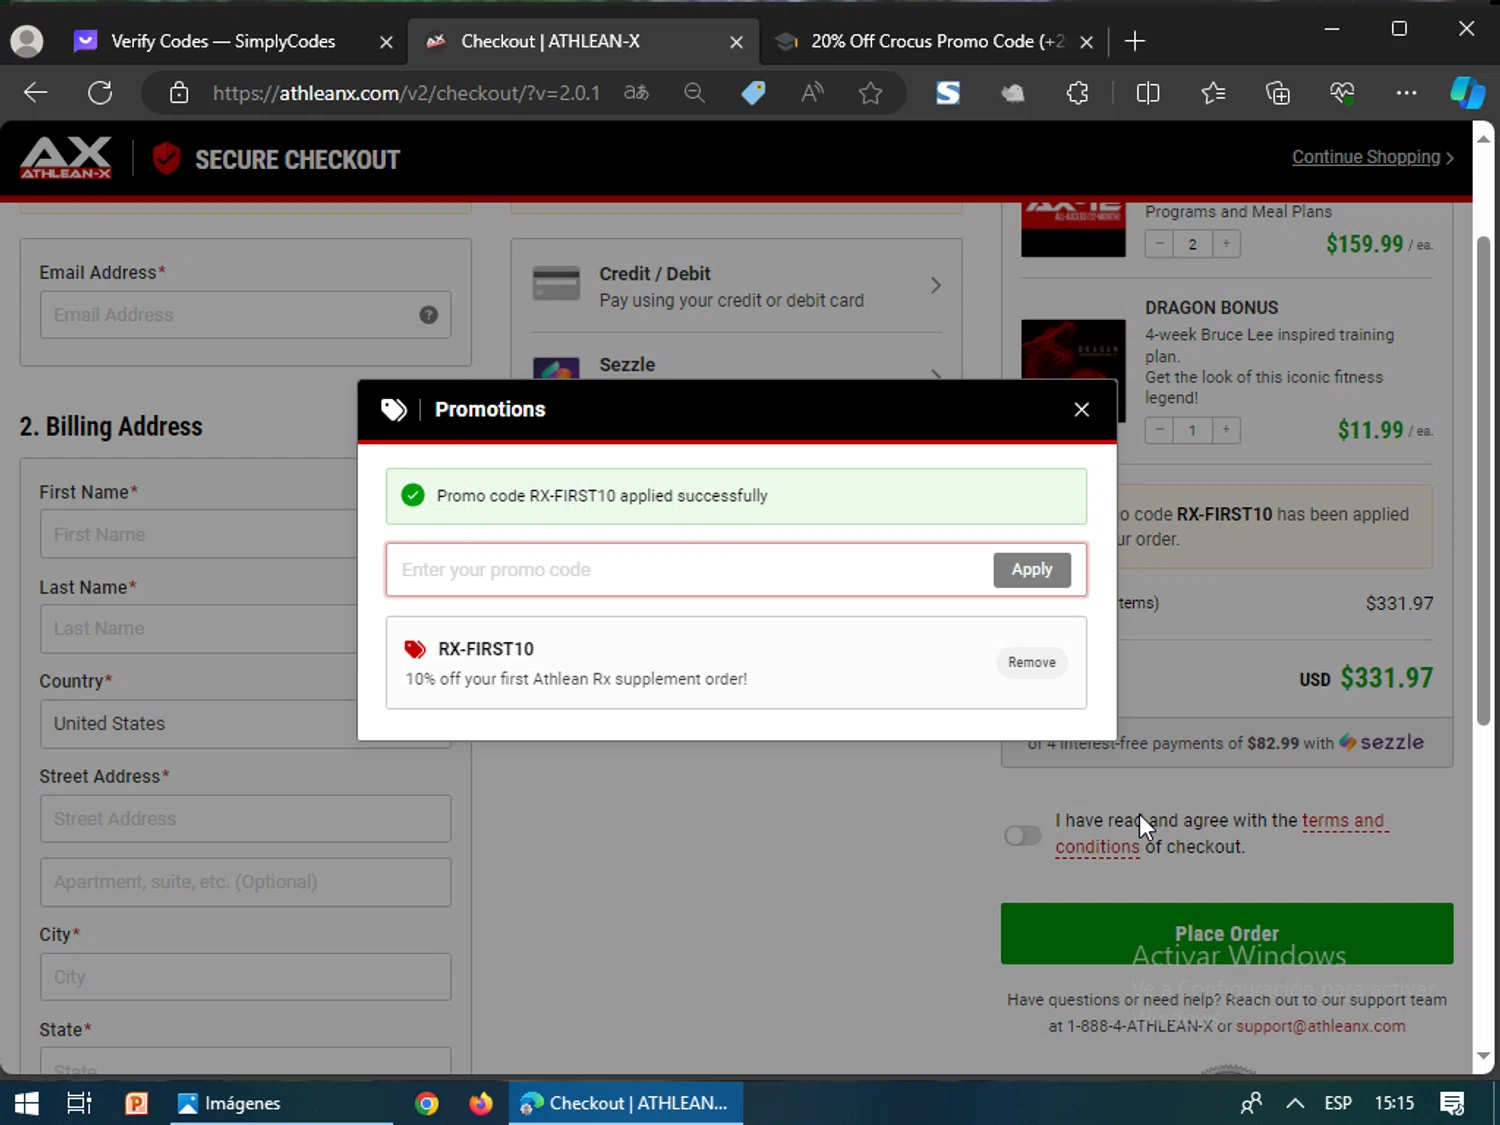Open the shopping price tag icon
Viewport: 1500px width, 1125px height.
click(753, 93)
